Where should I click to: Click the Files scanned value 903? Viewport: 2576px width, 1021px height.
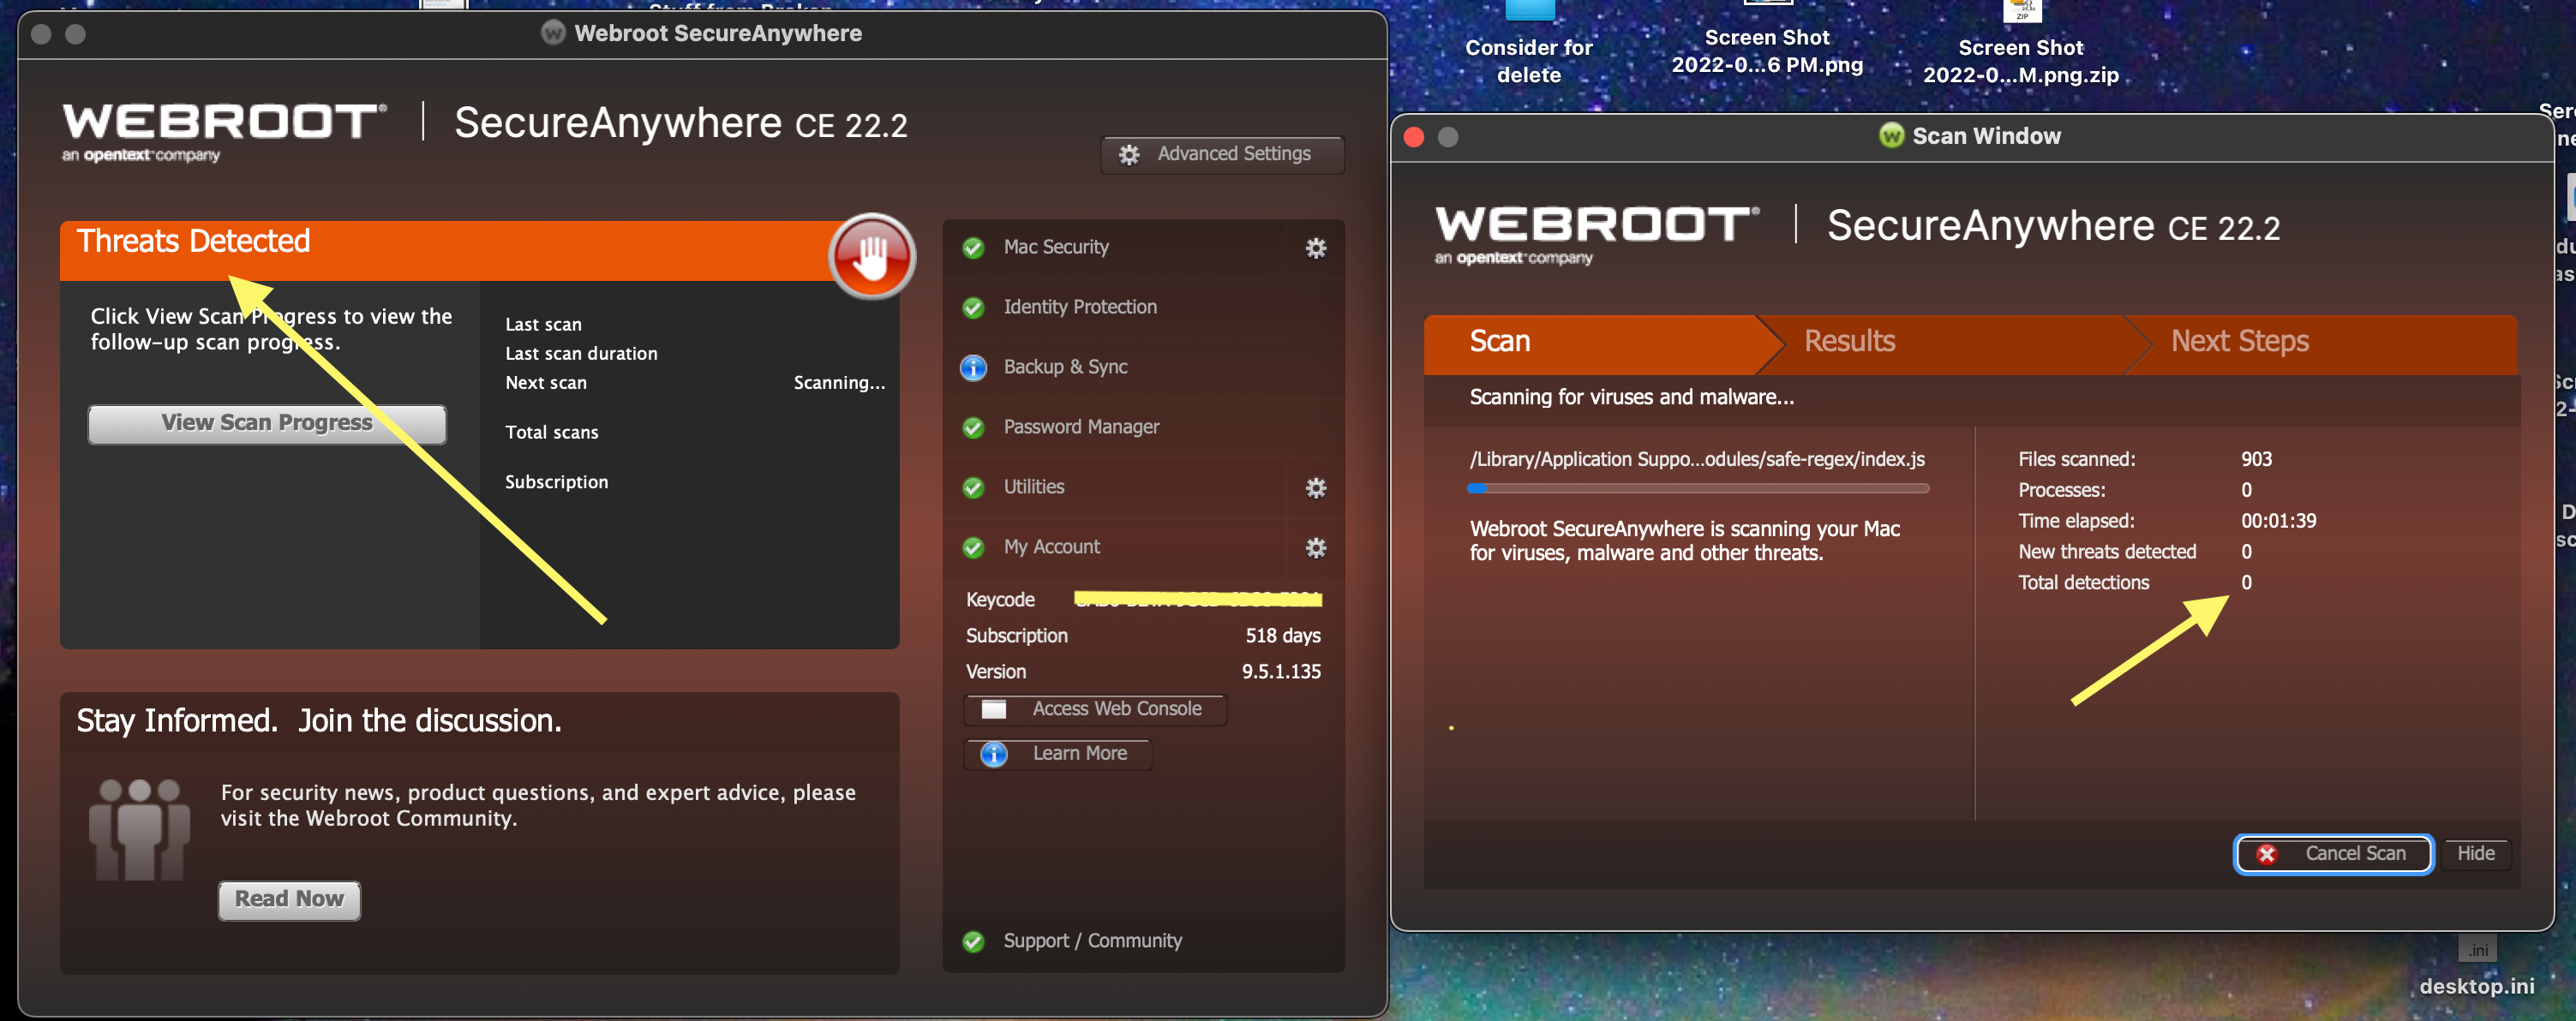[2256, 460]
